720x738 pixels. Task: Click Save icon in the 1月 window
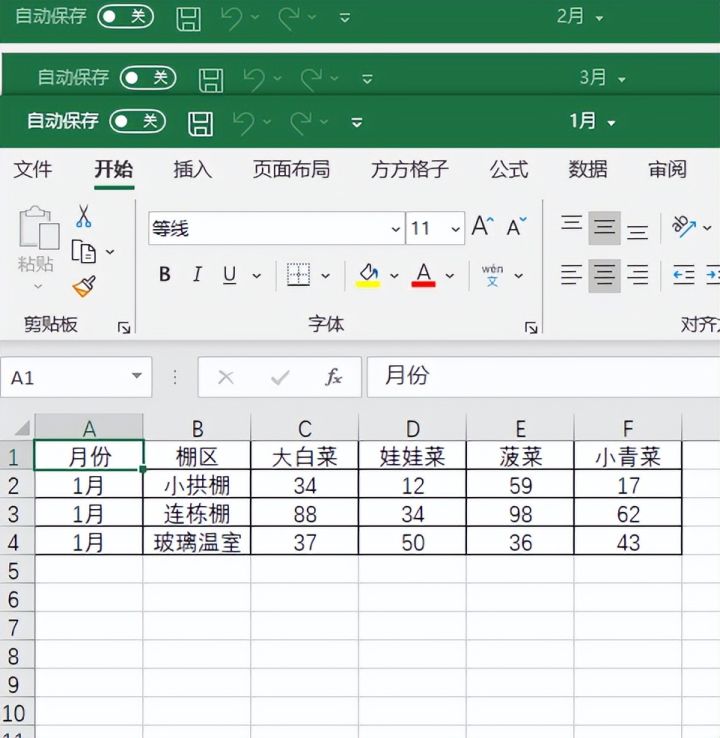pos(201,124)
